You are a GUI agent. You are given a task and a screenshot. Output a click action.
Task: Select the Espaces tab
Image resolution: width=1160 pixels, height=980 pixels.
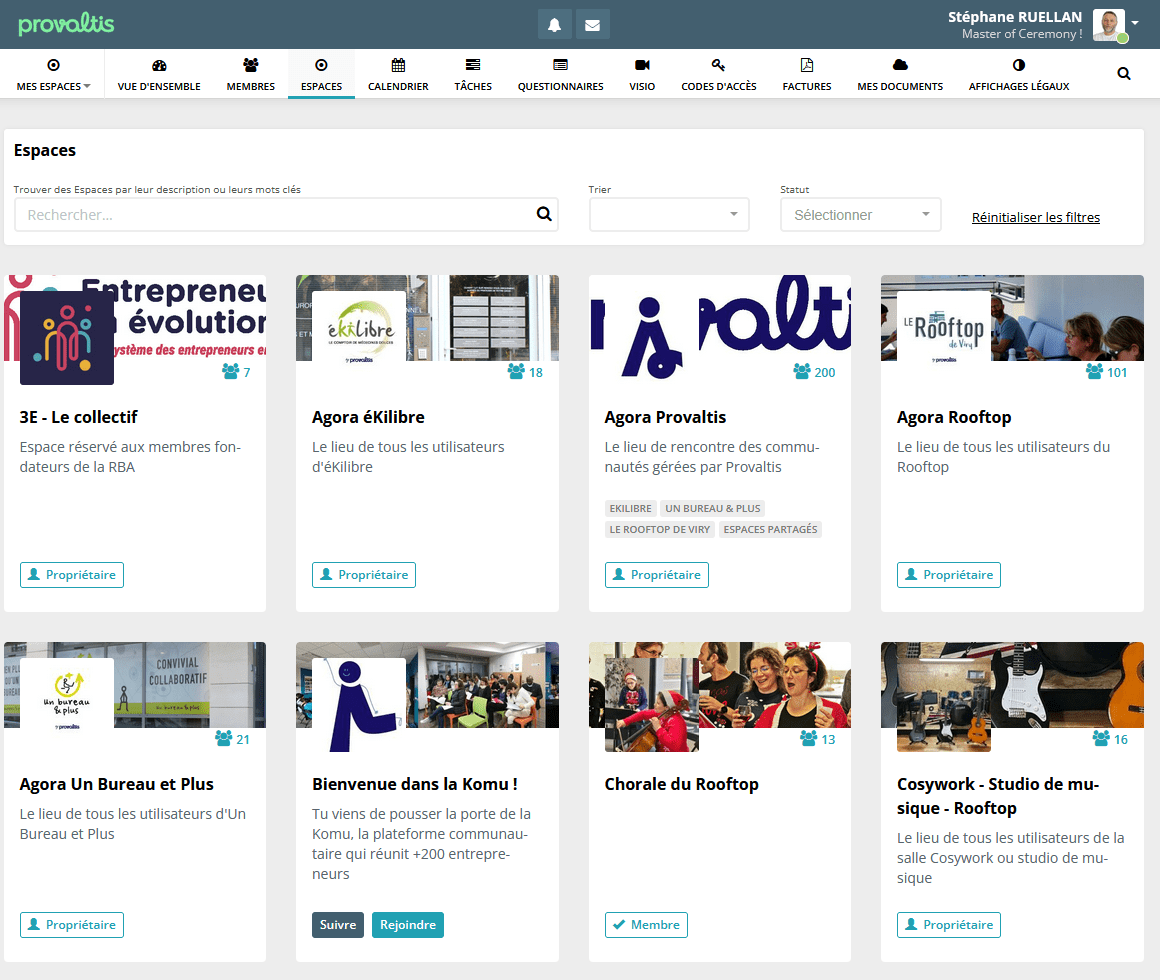[321, 75]
